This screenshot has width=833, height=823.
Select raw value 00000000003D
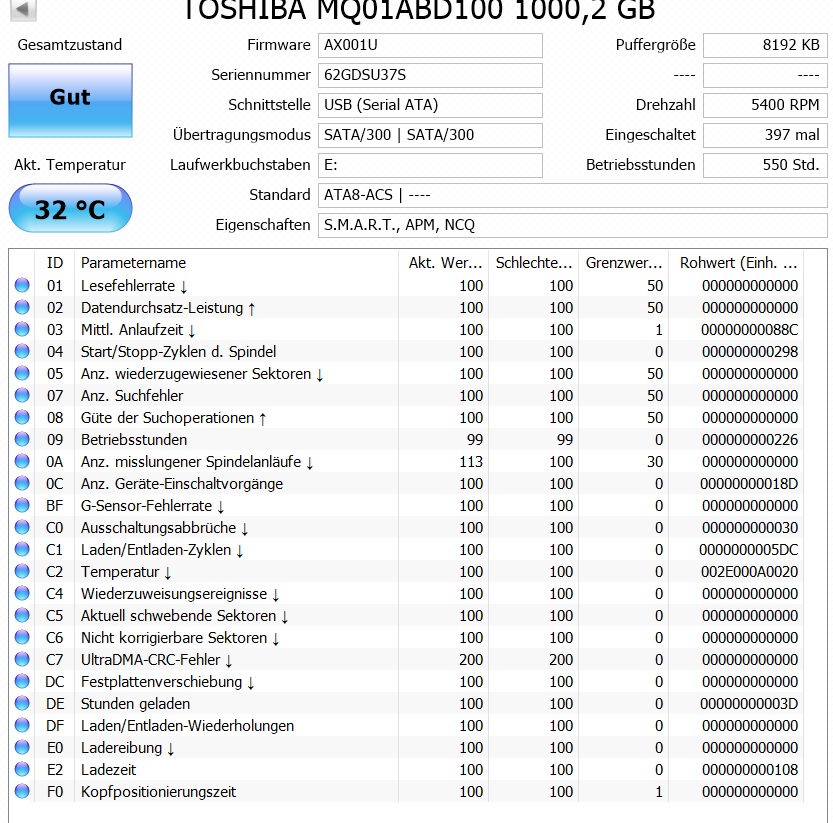[x=749, y=704]
